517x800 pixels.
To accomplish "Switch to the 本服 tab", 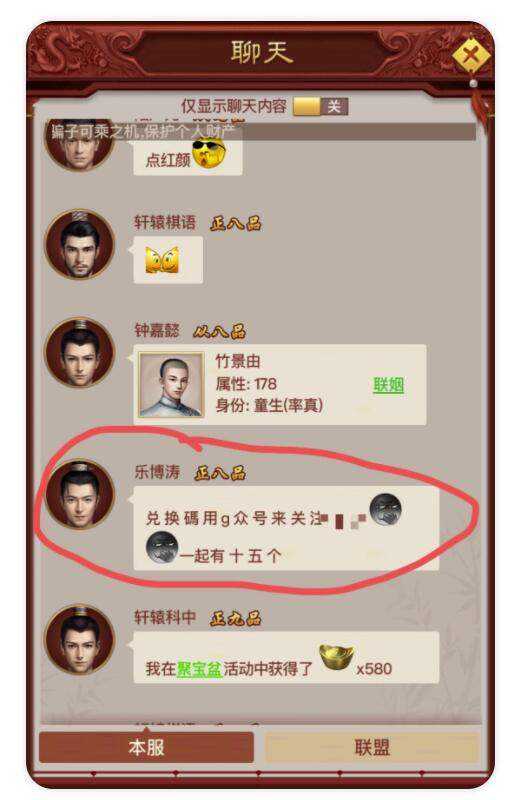I will tap(146, 748).
